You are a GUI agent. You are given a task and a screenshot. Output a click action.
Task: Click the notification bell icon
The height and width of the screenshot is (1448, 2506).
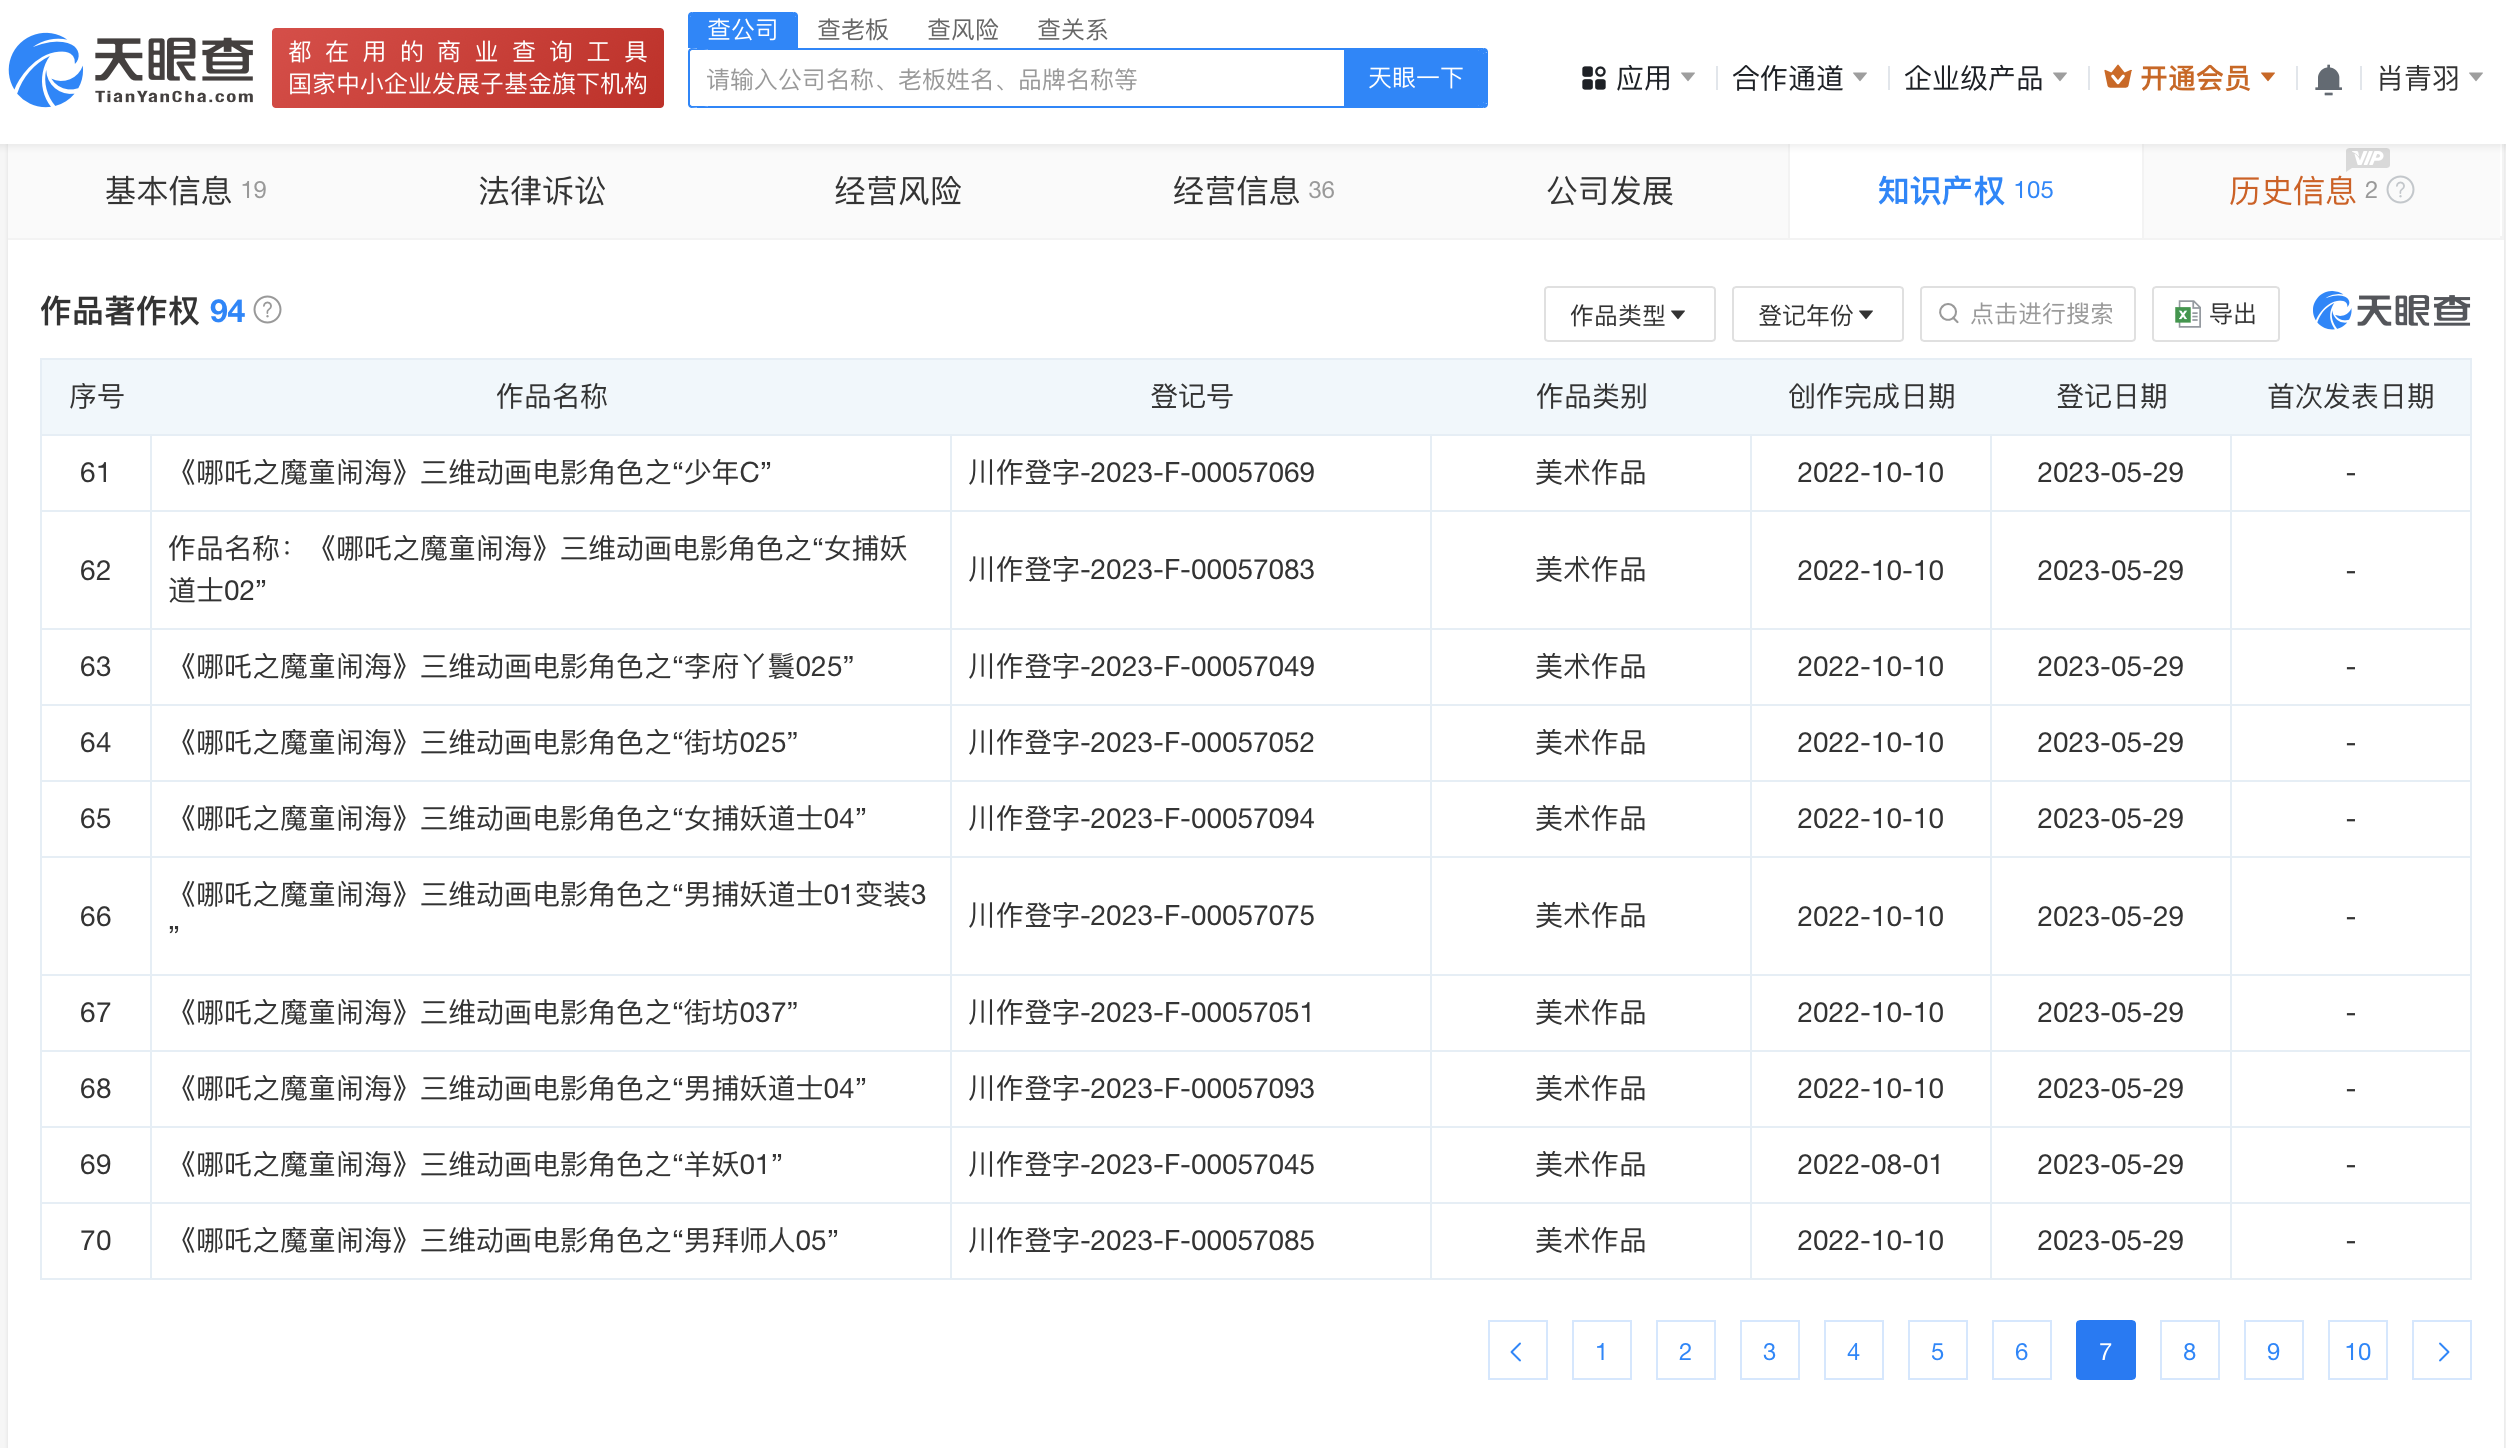coord(2328,78)
